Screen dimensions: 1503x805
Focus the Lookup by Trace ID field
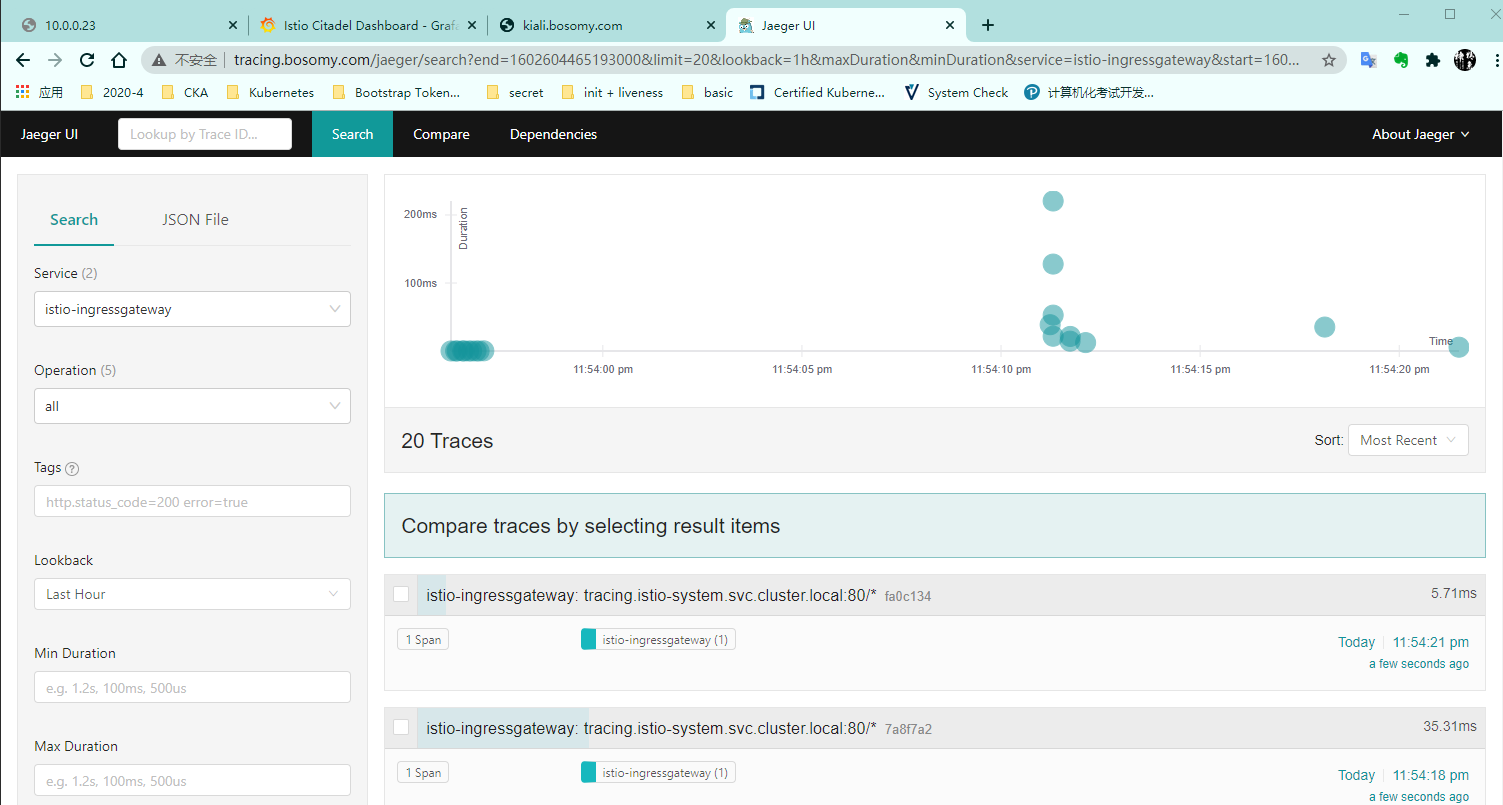(205, 134)
